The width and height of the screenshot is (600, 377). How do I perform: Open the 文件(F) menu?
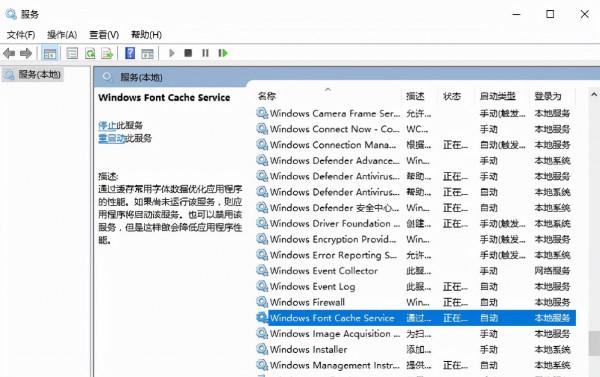click(21, 35)
